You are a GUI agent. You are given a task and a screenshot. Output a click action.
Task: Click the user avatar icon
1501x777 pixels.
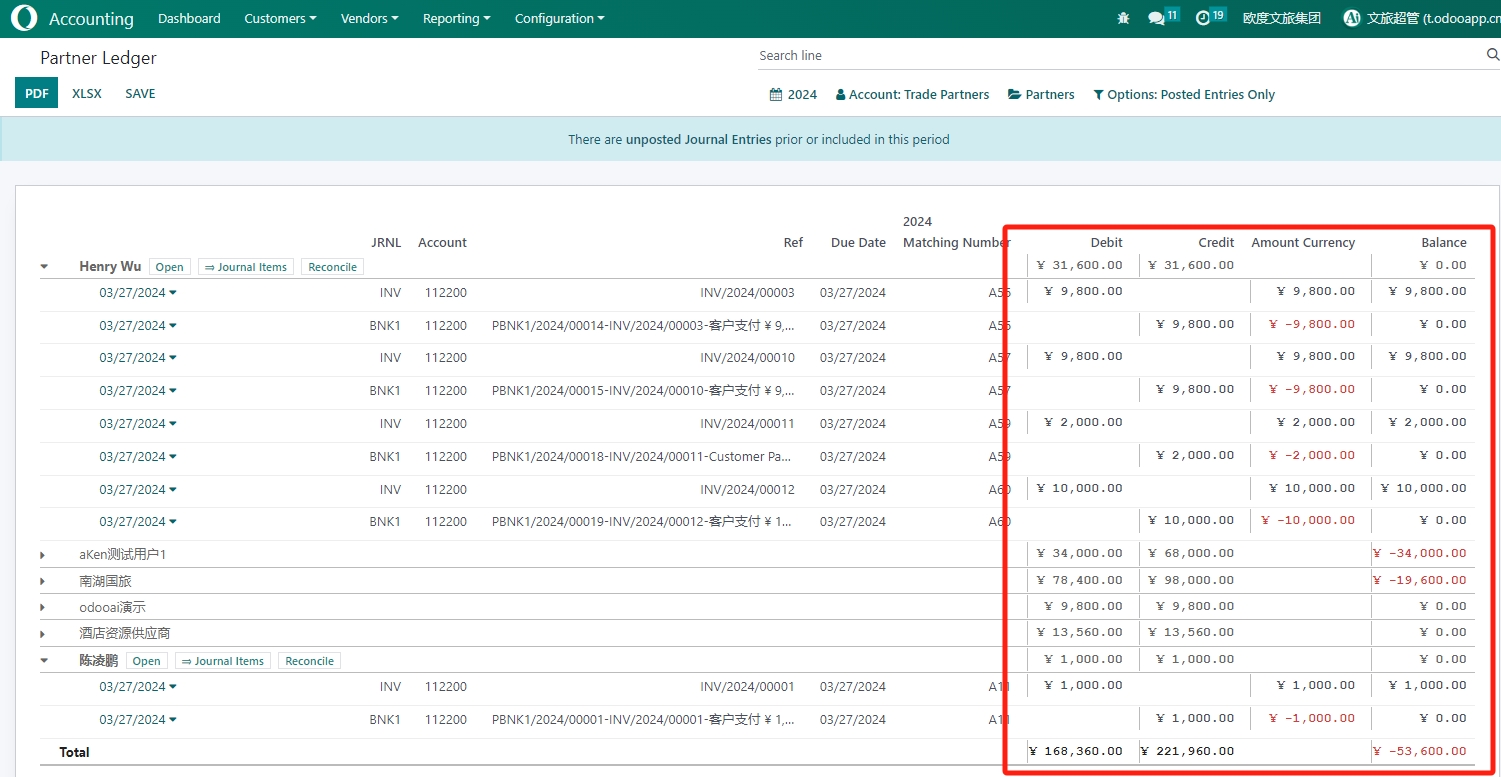click(1352, 18)
